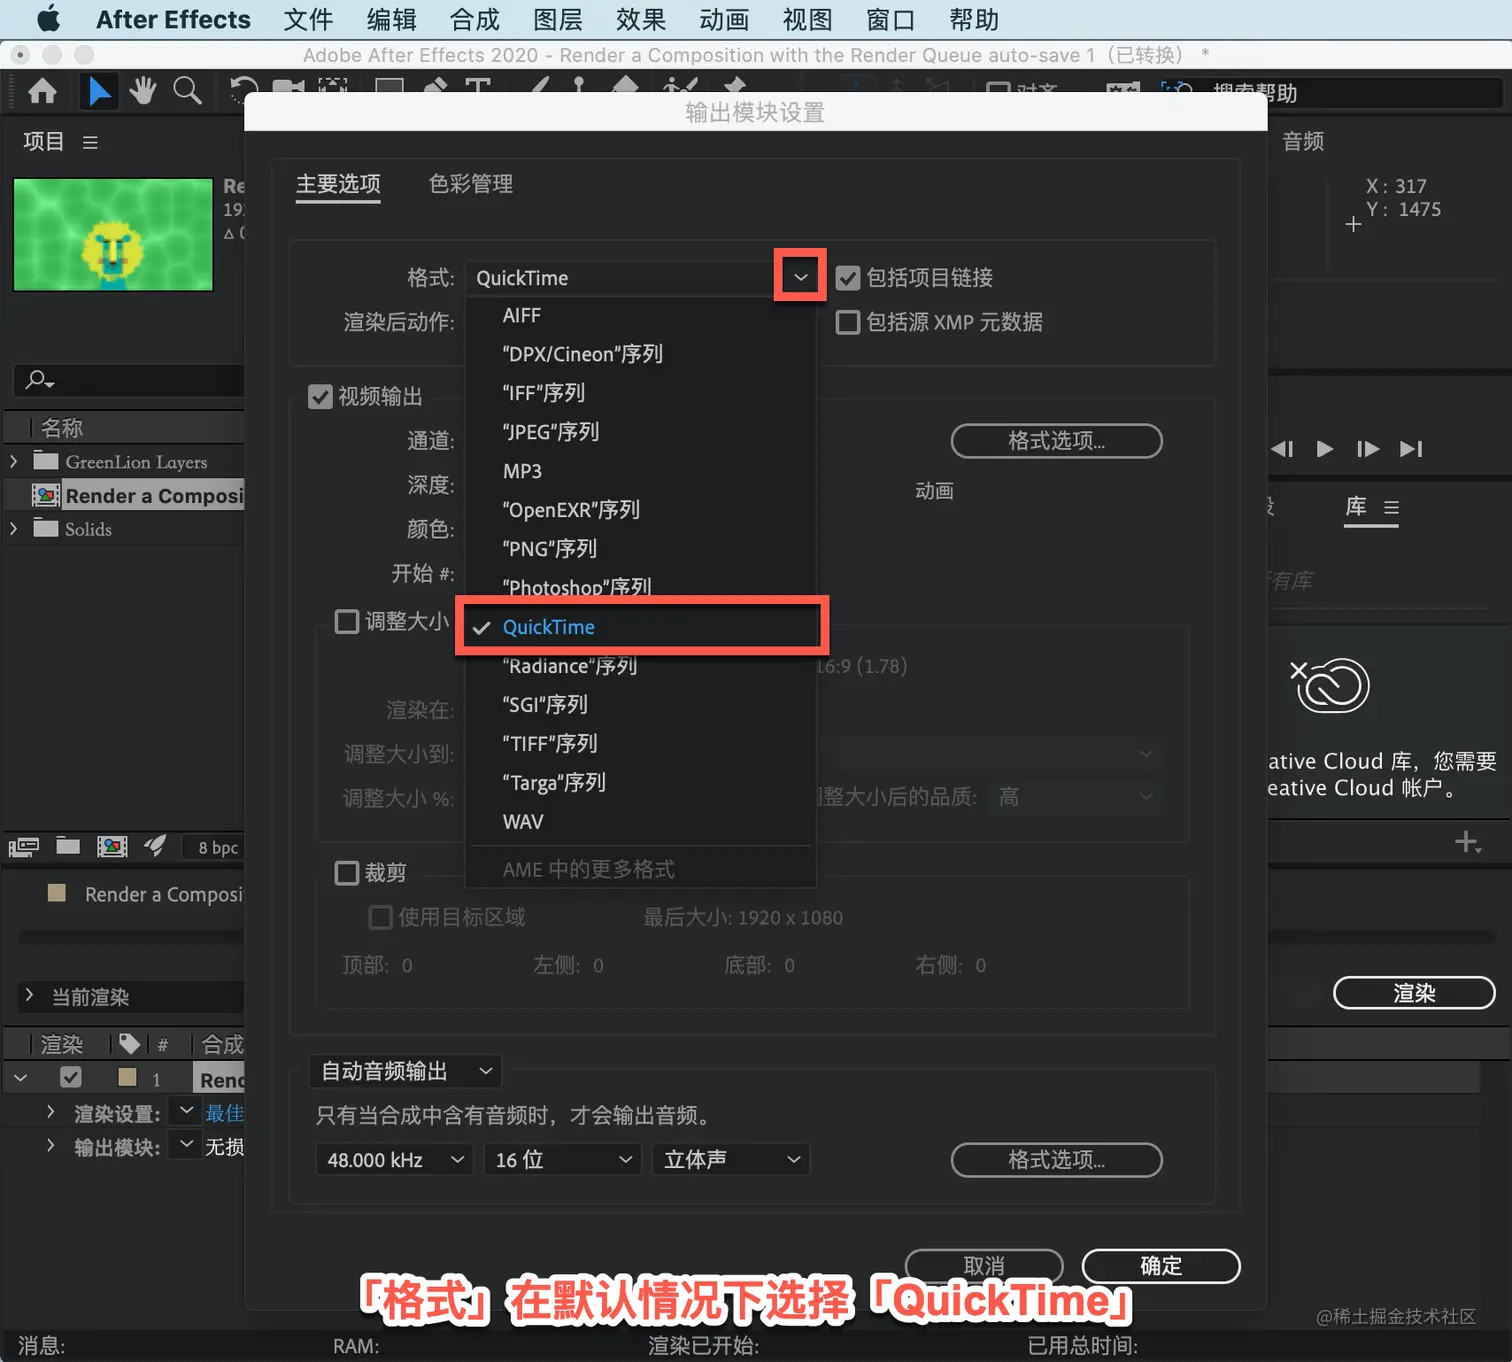Open the 16 位 bit depth dropdown

[x=561, y=1160]
